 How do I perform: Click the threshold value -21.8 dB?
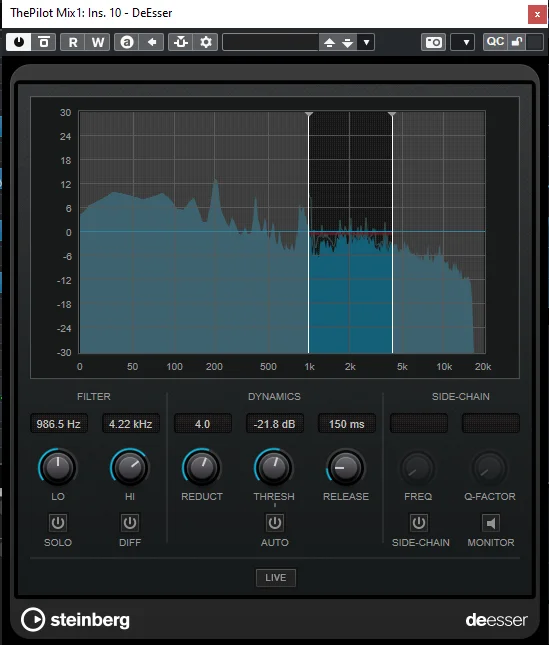pos(274,424)
